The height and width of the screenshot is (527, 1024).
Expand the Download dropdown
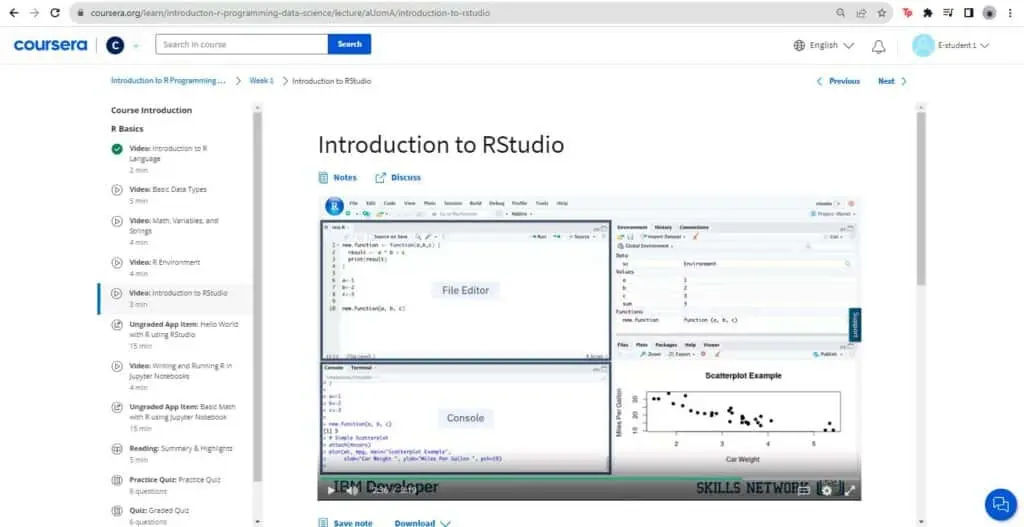(x=422, y=523)
